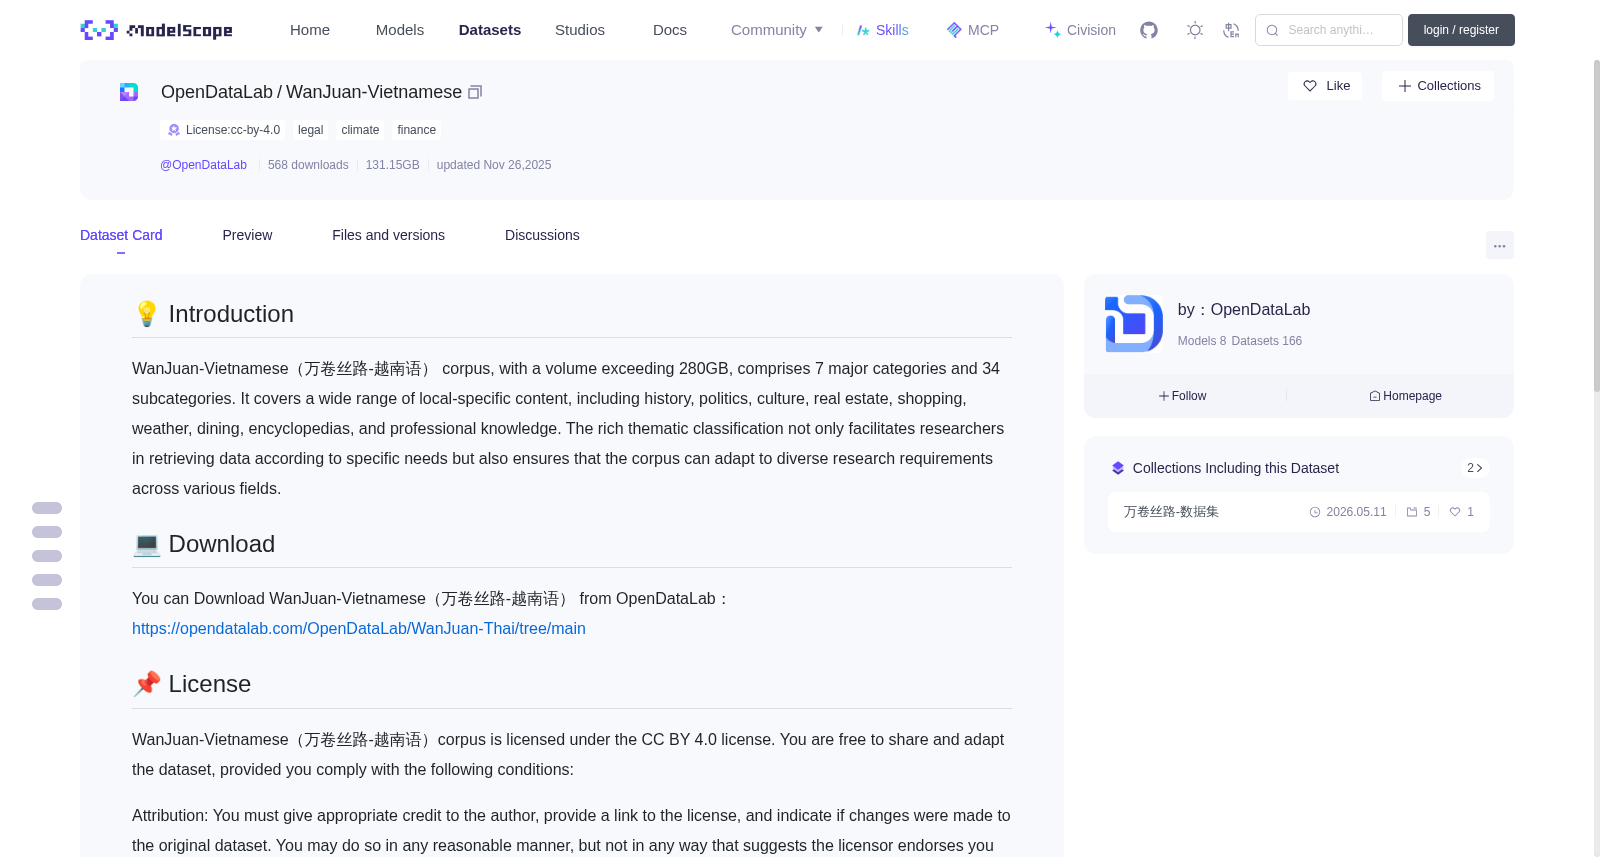Click the 131.15GB size text

(392, 165)
